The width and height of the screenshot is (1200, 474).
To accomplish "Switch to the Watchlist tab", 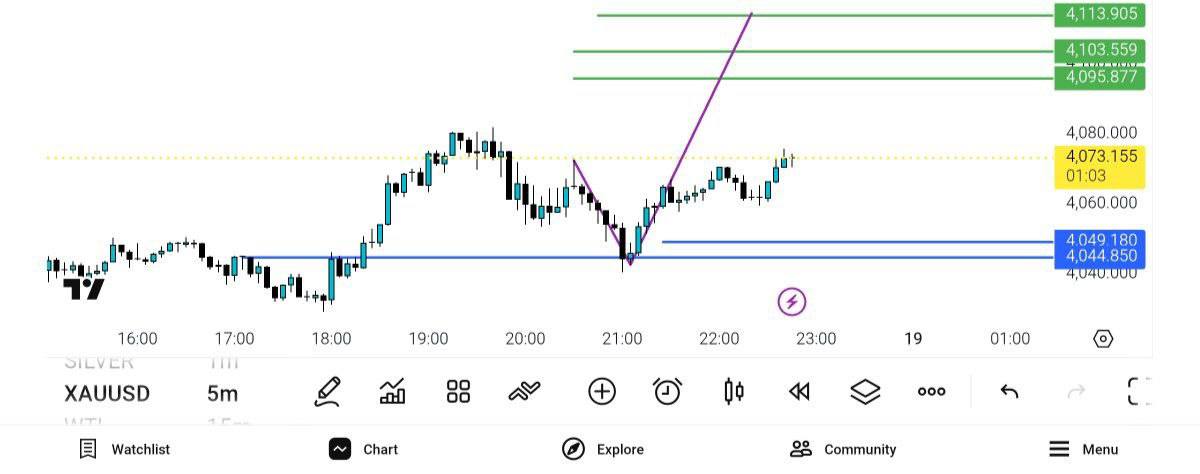I will pos(125,449).
